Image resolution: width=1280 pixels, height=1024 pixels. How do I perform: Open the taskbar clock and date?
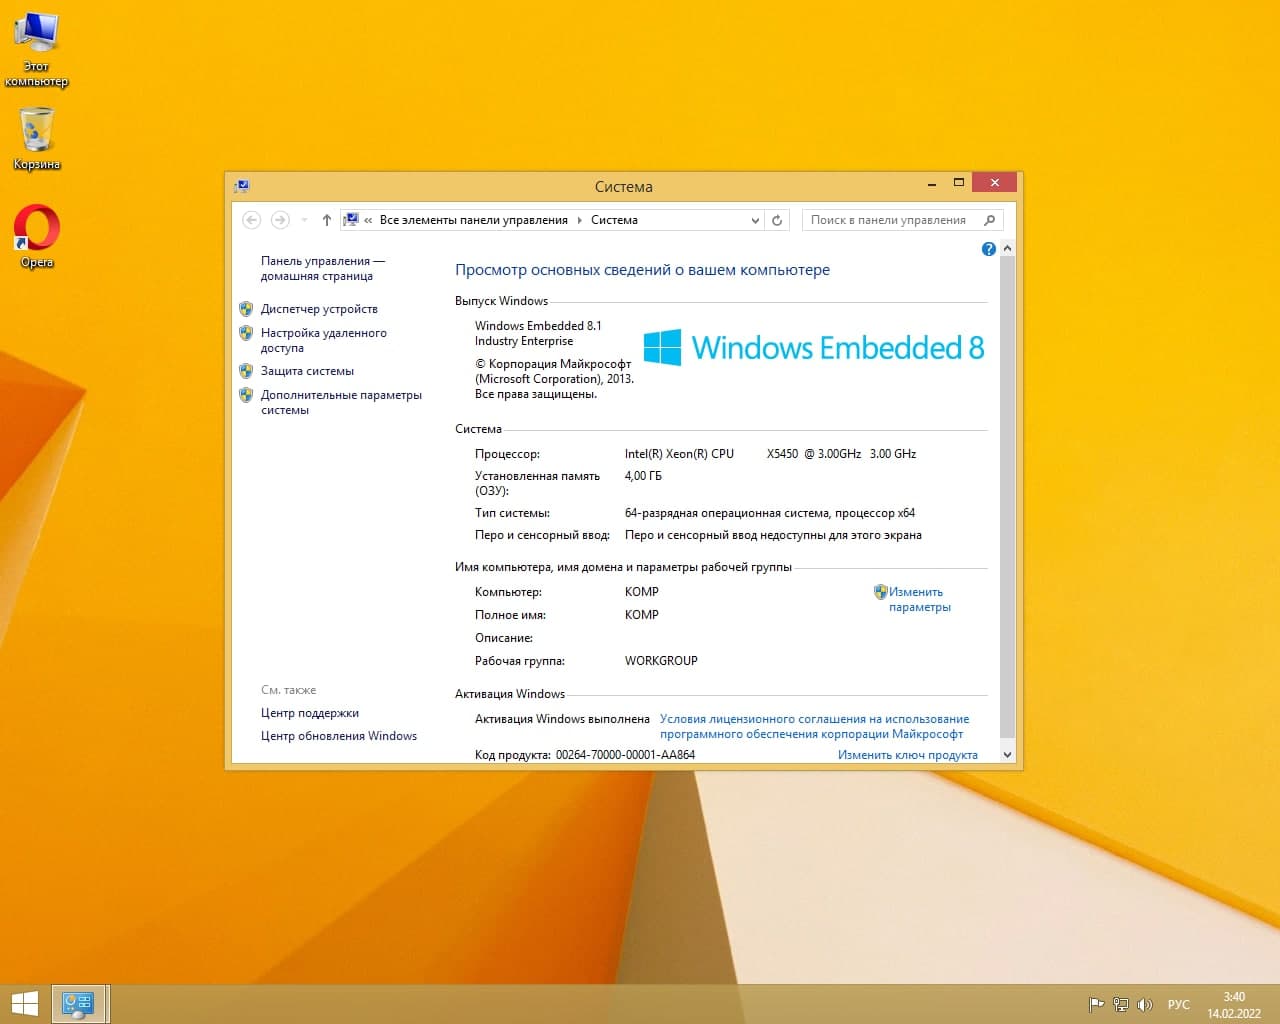1234,1005
